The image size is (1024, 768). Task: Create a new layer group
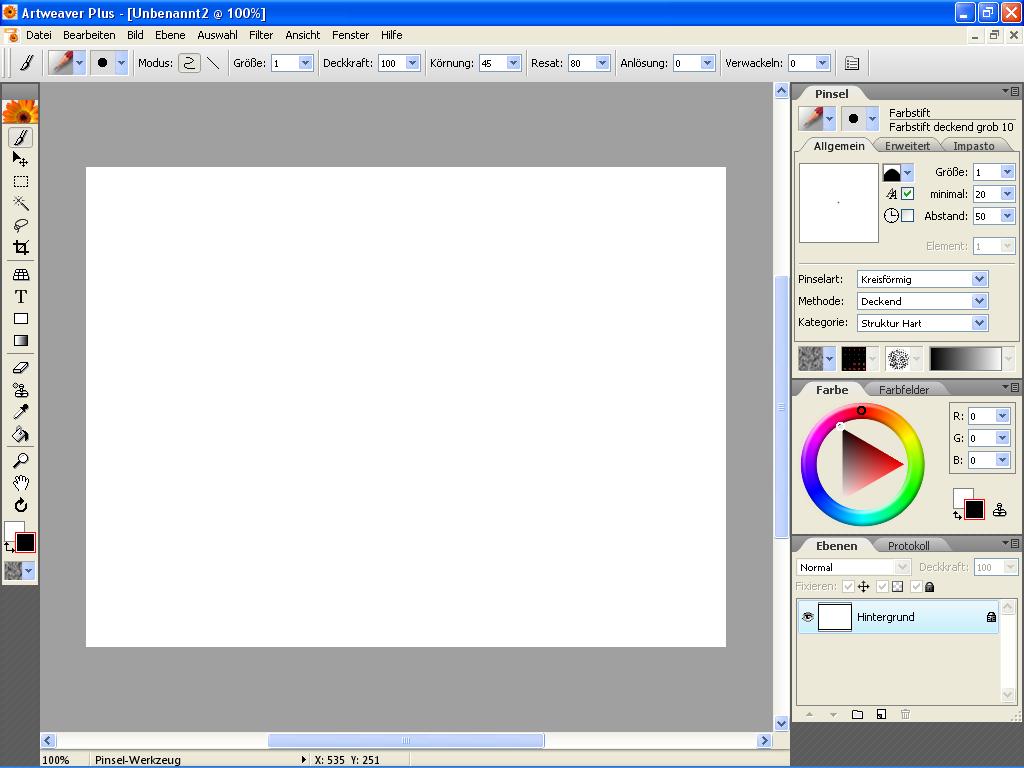[857, 714]
